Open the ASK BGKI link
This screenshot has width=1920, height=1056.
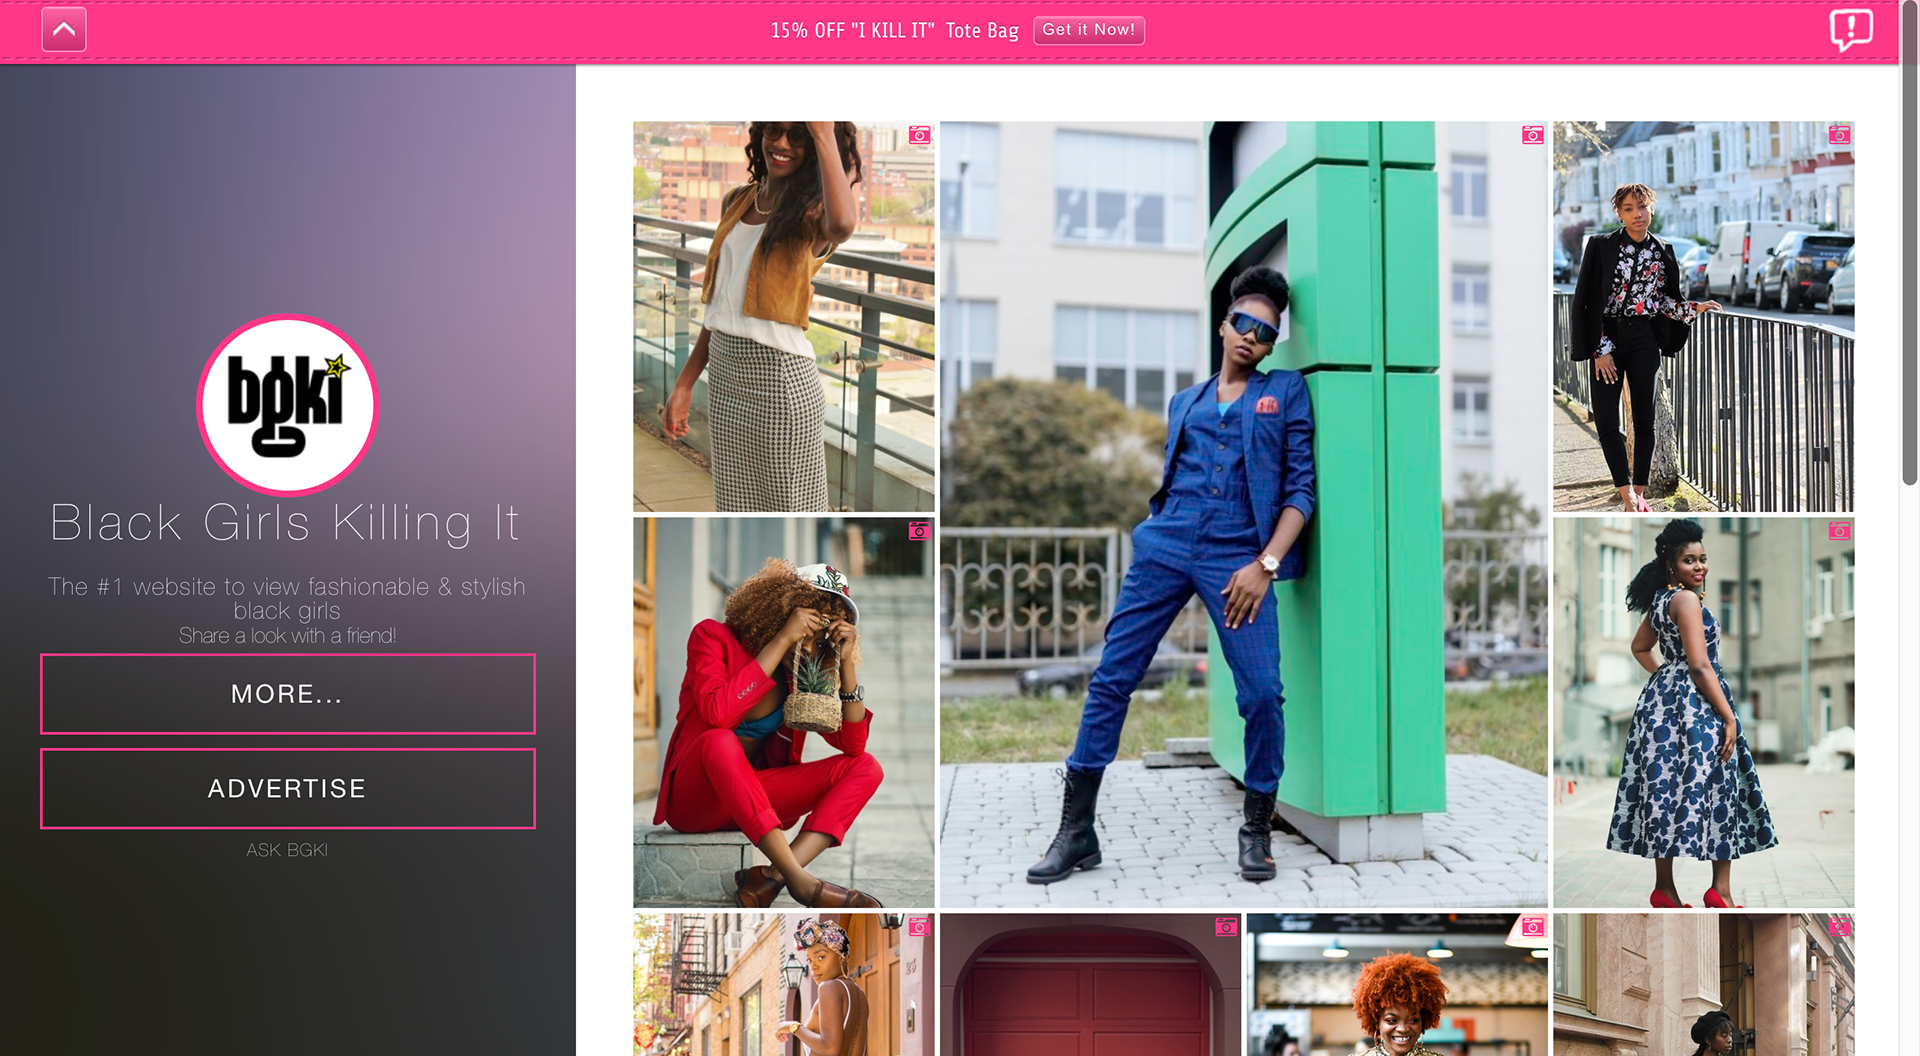[x=287, y=850]
